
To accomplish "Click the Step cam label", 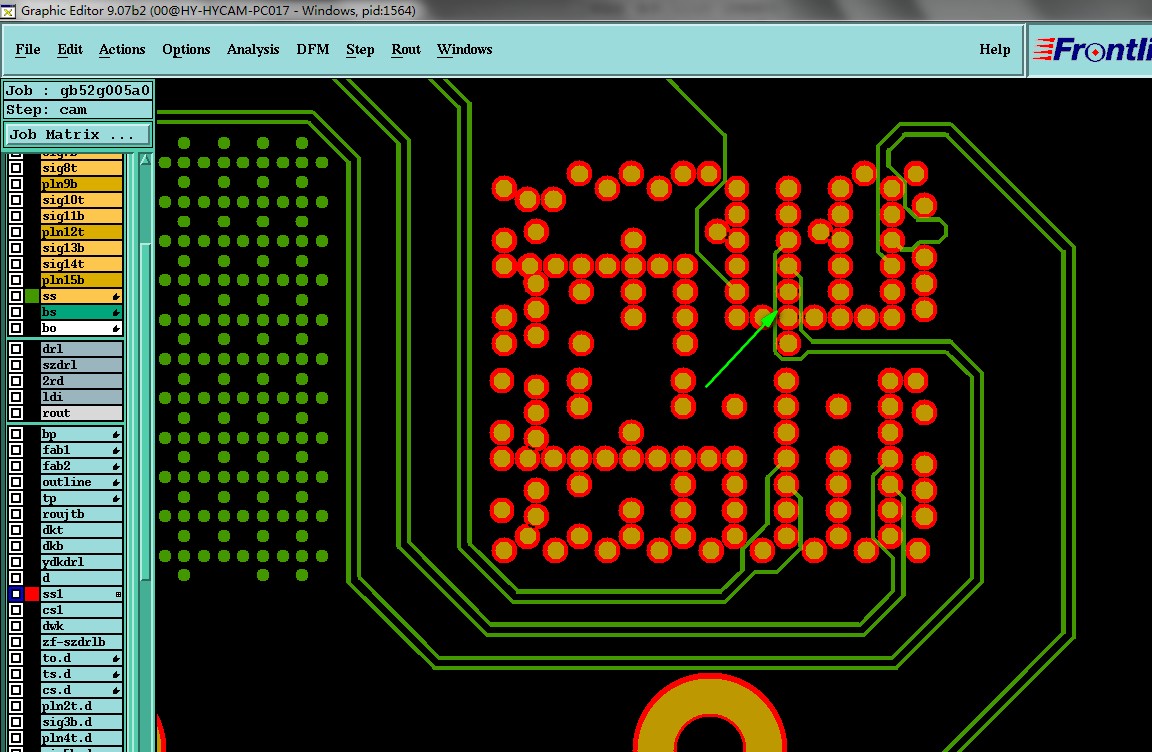I will [78, 109].
